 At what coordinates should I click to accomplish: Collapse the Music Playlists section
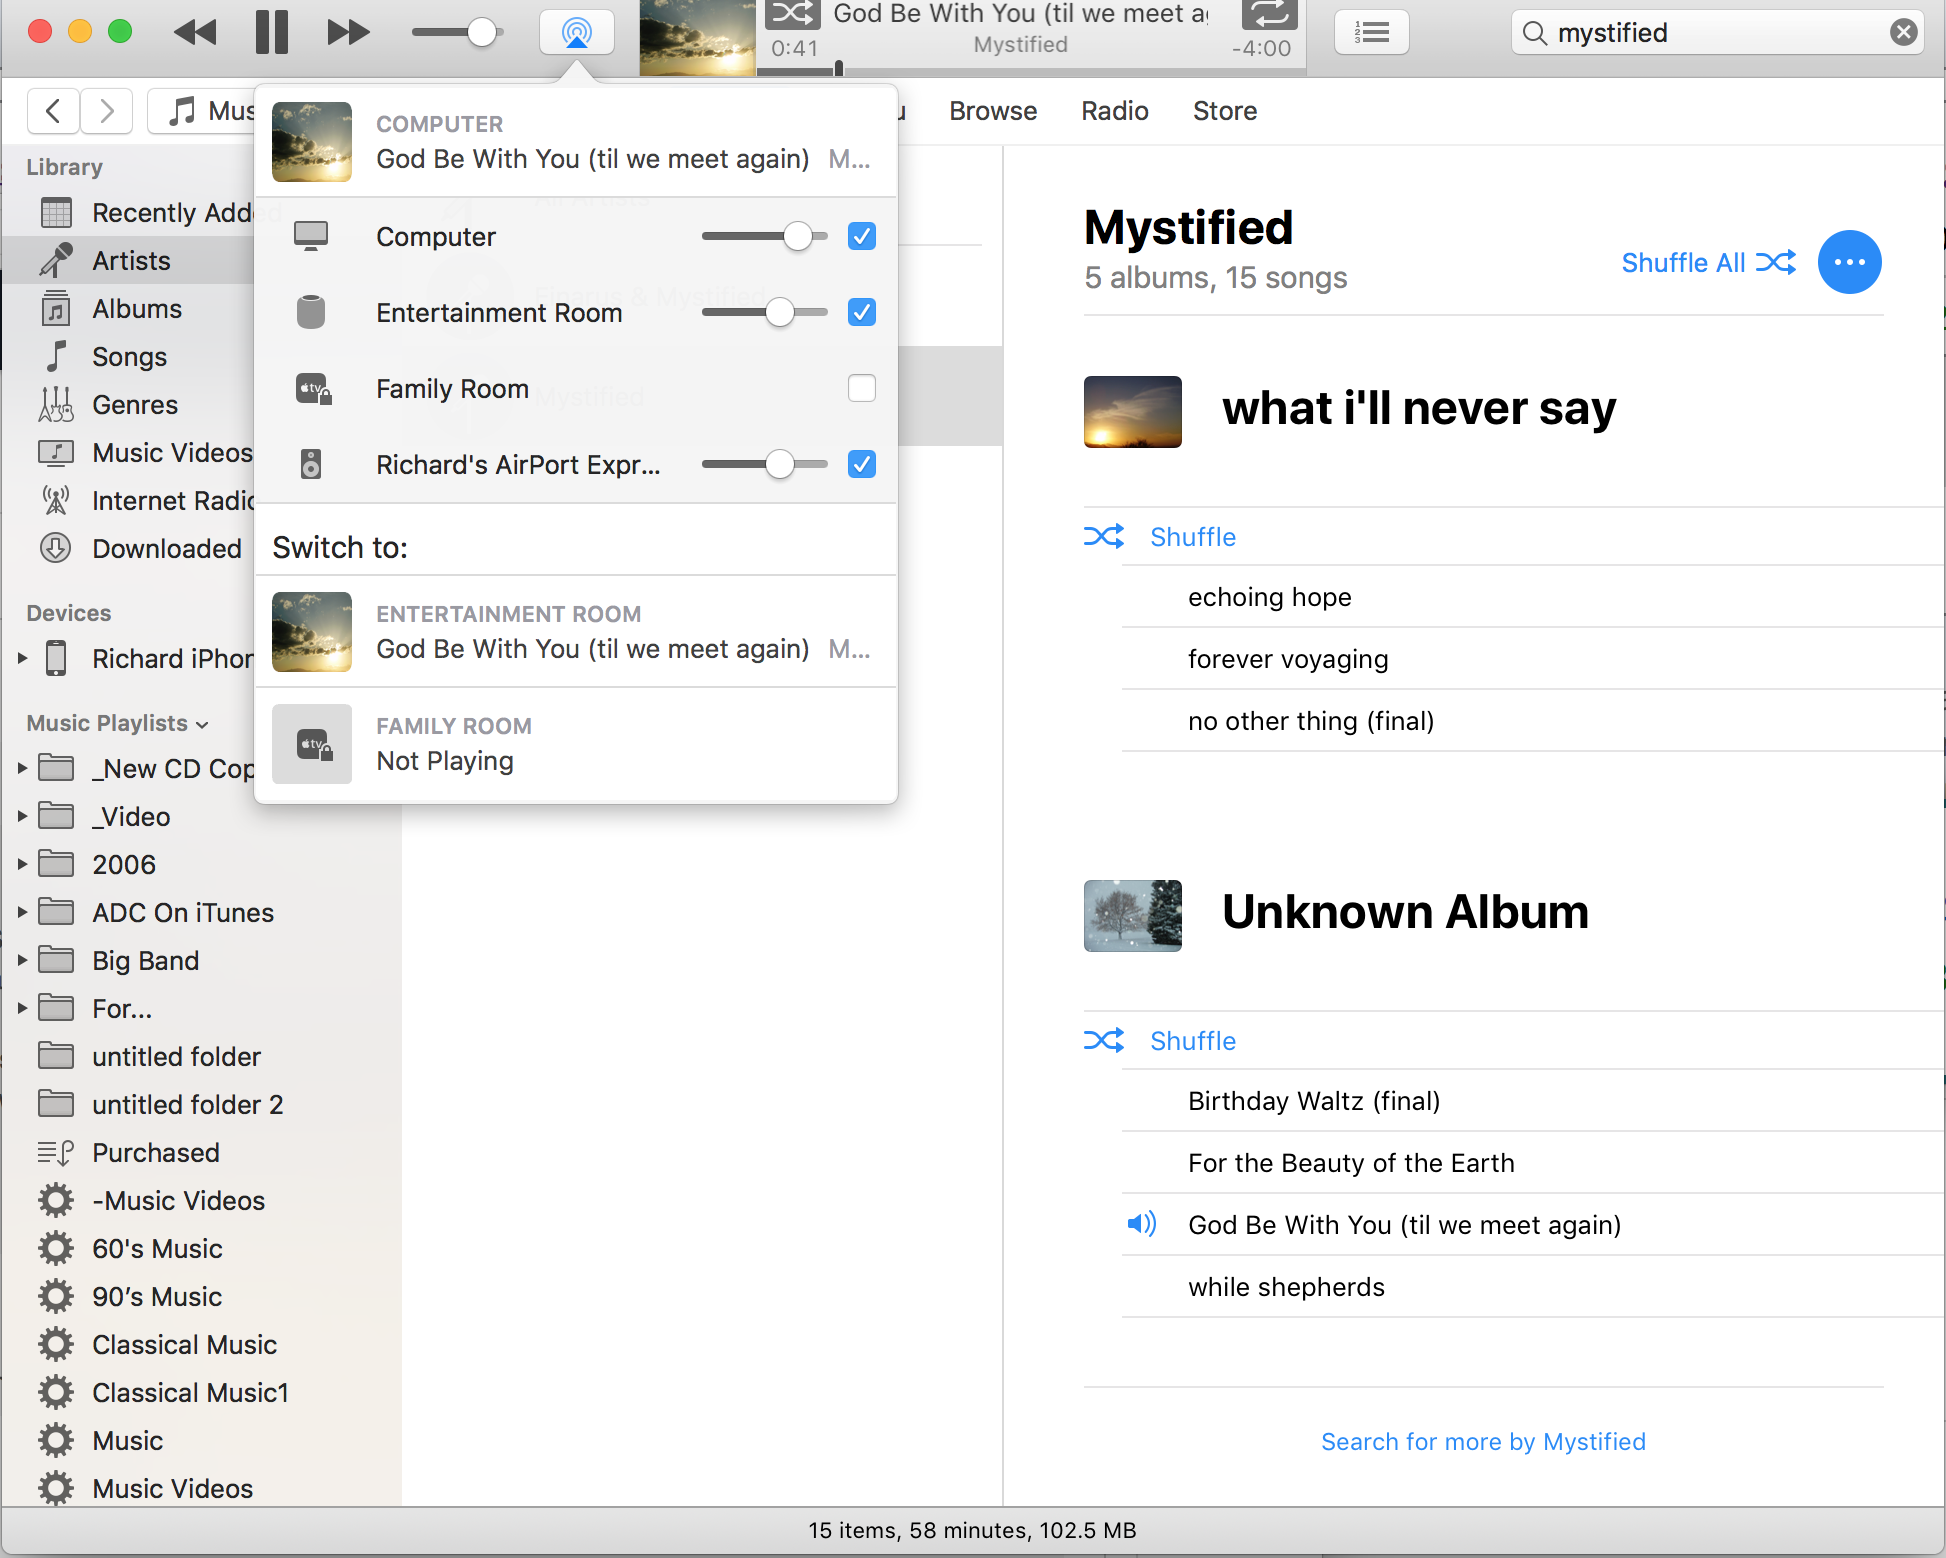[x=203, y=724]
